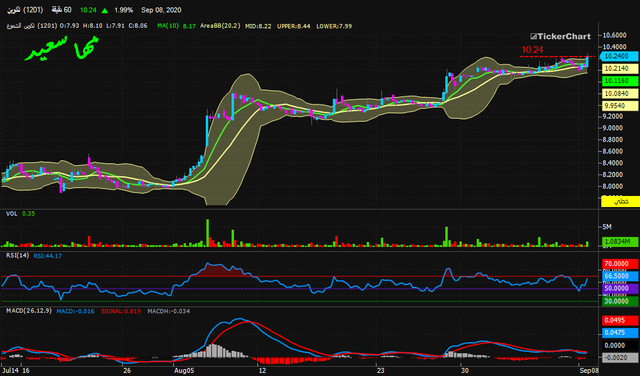Click the C:8.06 close value
The image size is (640, 376).
pos(138,26)
